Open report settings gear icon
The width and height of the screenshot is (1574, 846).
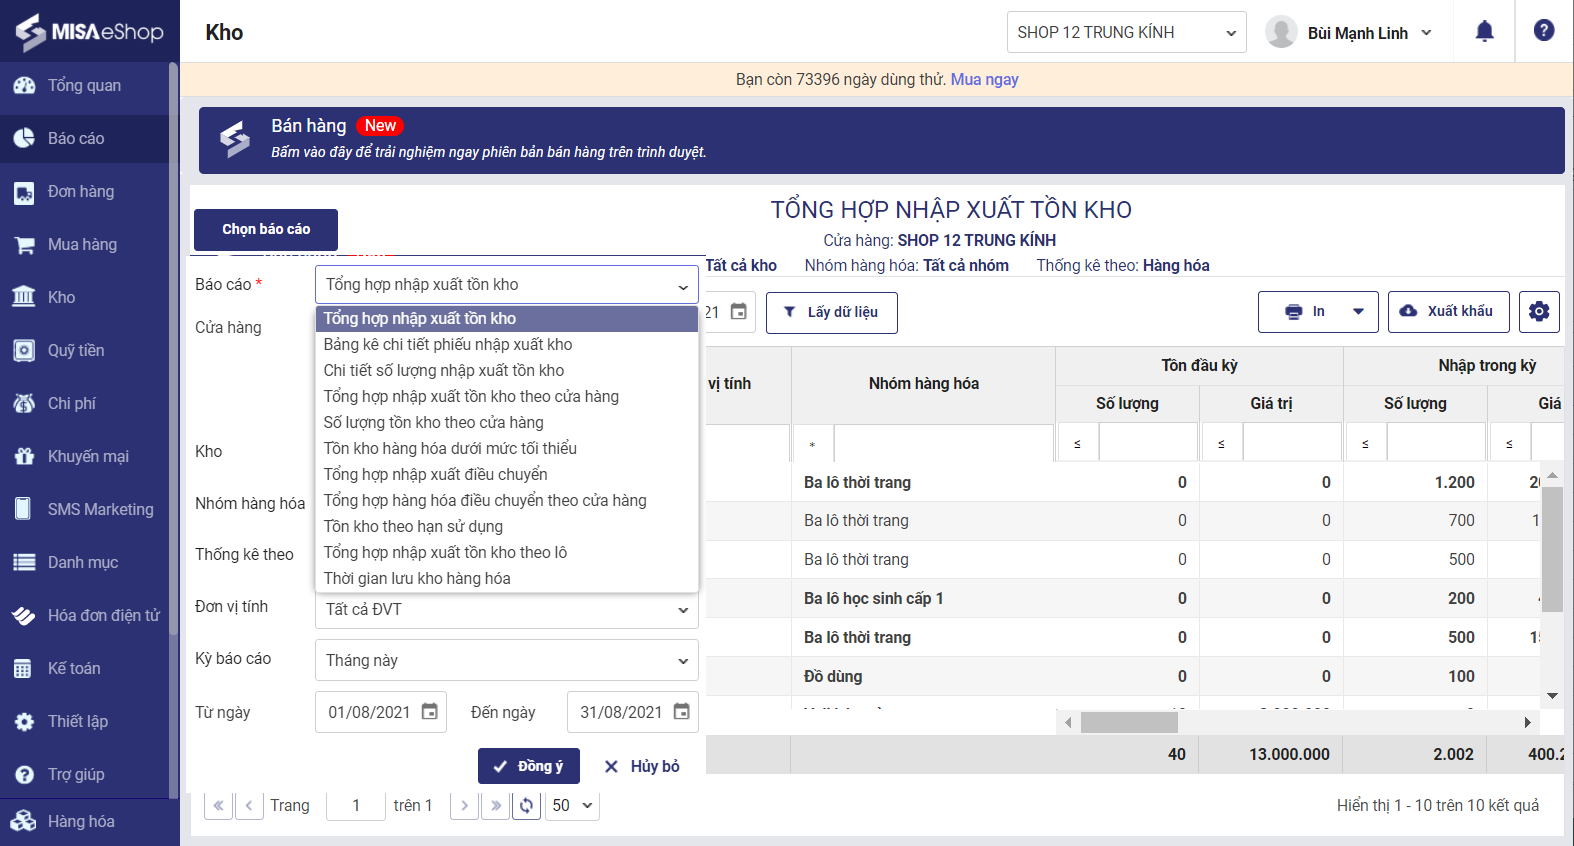click(1538, 312)
